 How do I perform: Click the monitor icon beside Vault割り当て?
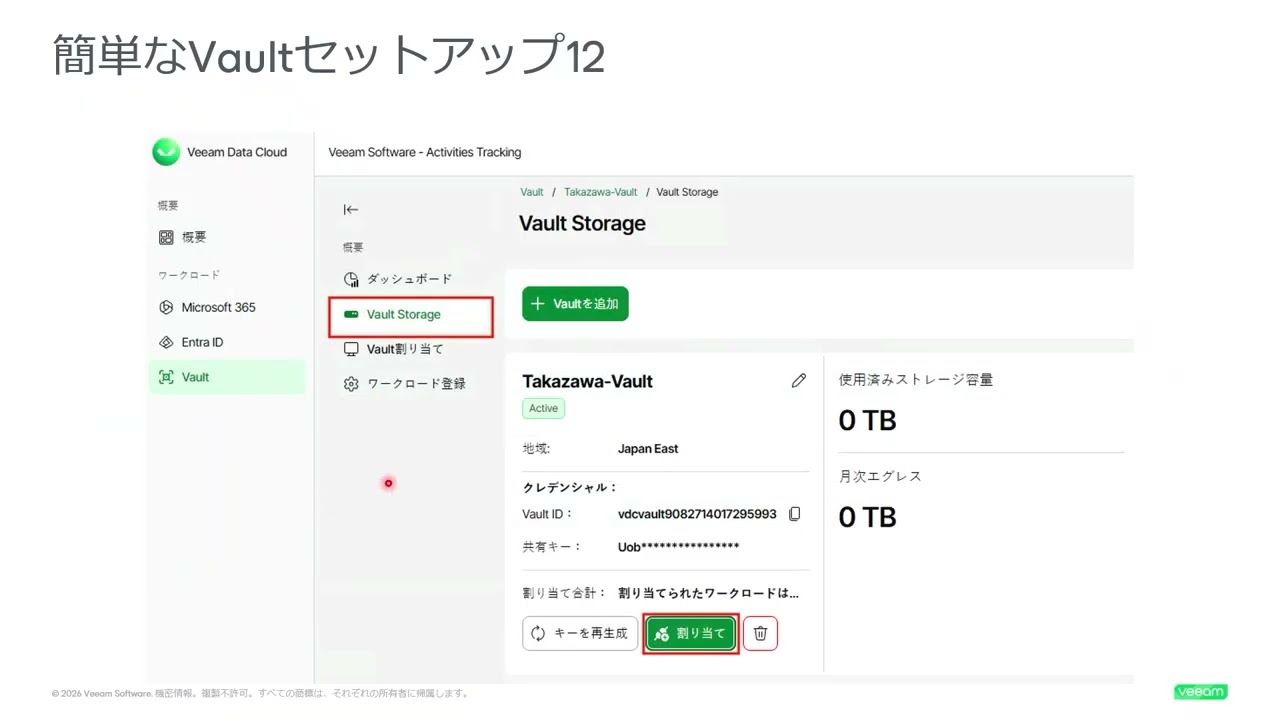pyautogui.click(x=351, y=349)
